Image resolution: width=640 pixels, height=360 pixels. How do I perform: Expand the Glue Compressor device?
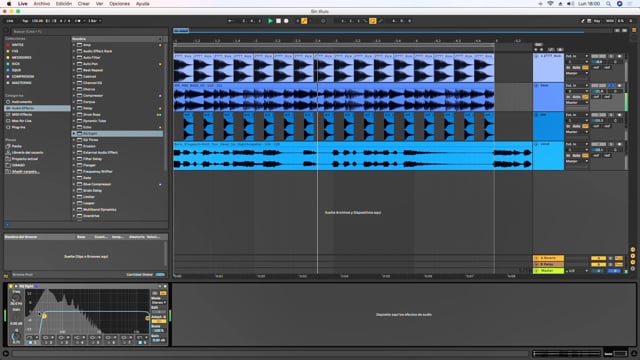[x=74, y=184]
